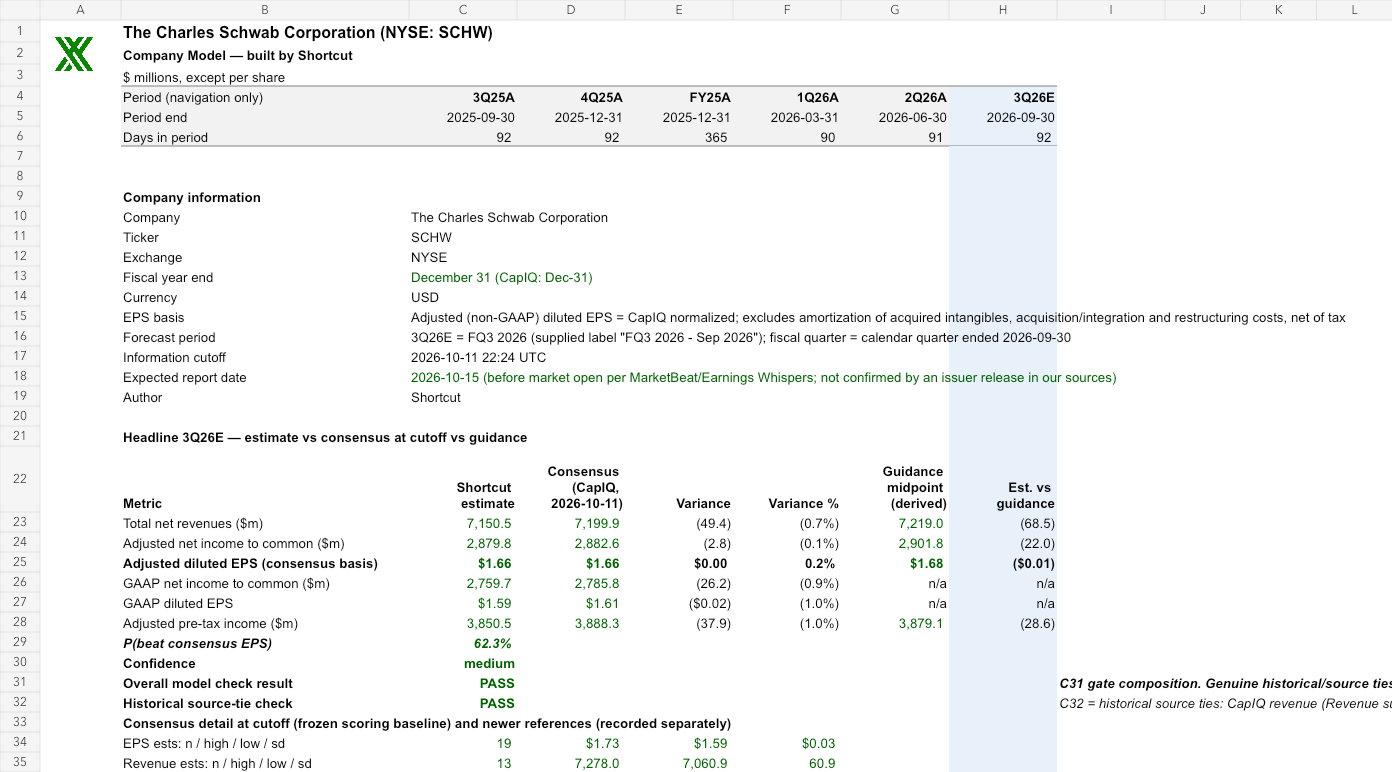The width and height of the screenshot is (1392, 772).
Task: Click the fiscal year end value December 31
Action: click(501, 277)
